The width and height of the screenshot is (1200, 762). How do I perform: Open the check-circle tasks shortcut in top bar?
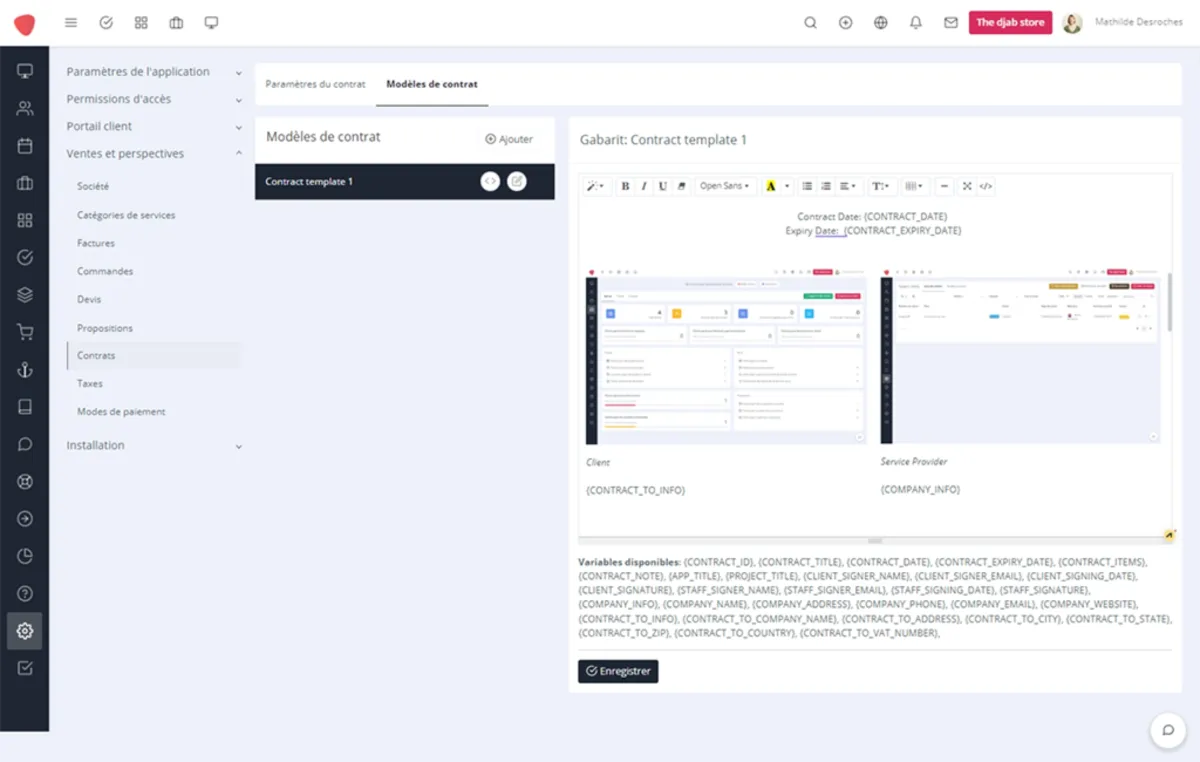tap(106, 23)
